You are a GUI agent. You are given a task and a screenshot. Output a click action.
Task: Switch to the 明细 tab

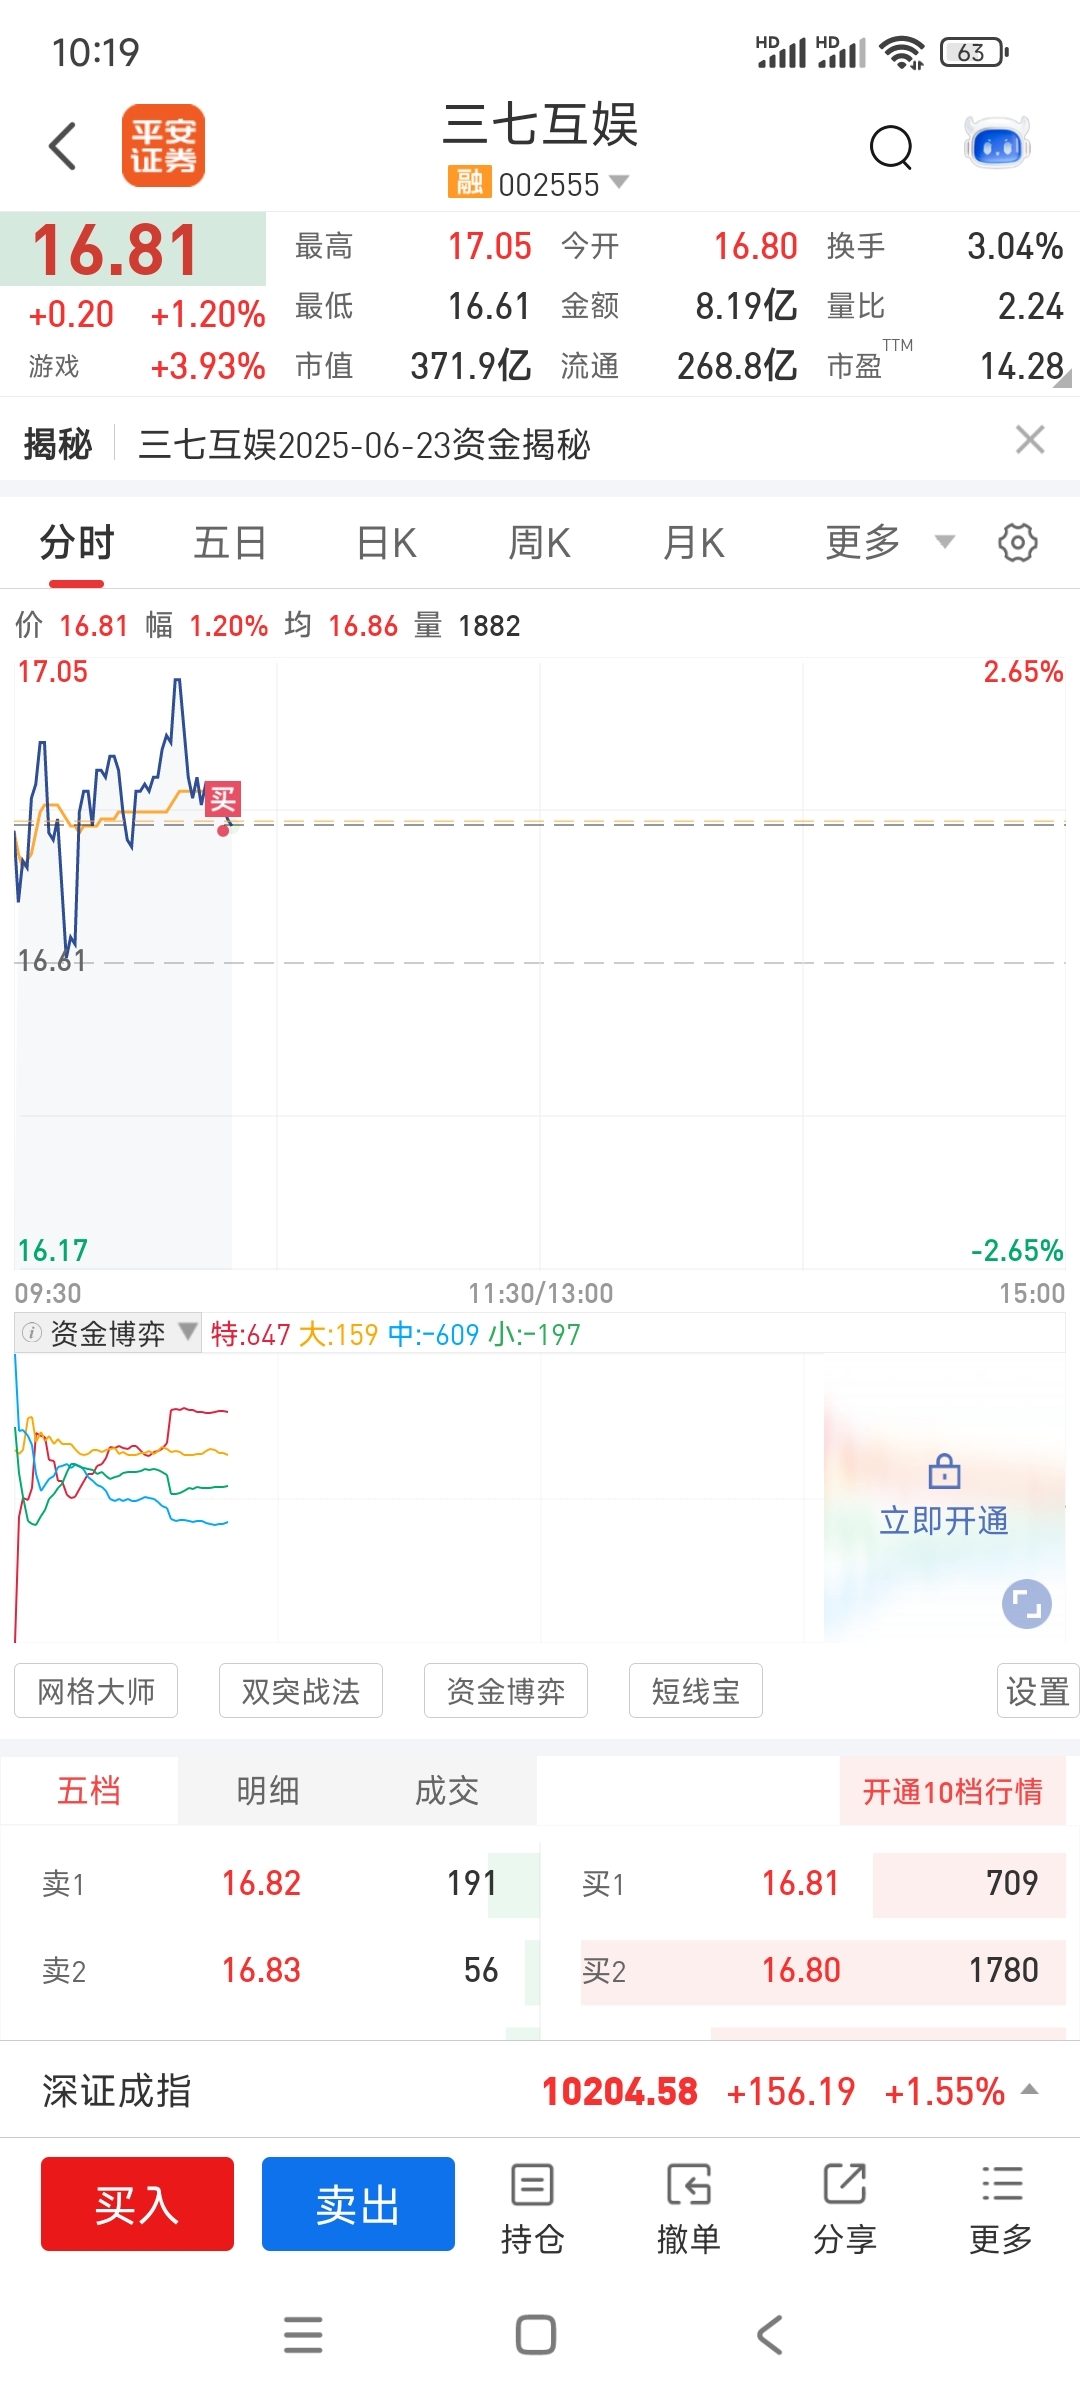pyautogui.click(x=267, y=1790)
